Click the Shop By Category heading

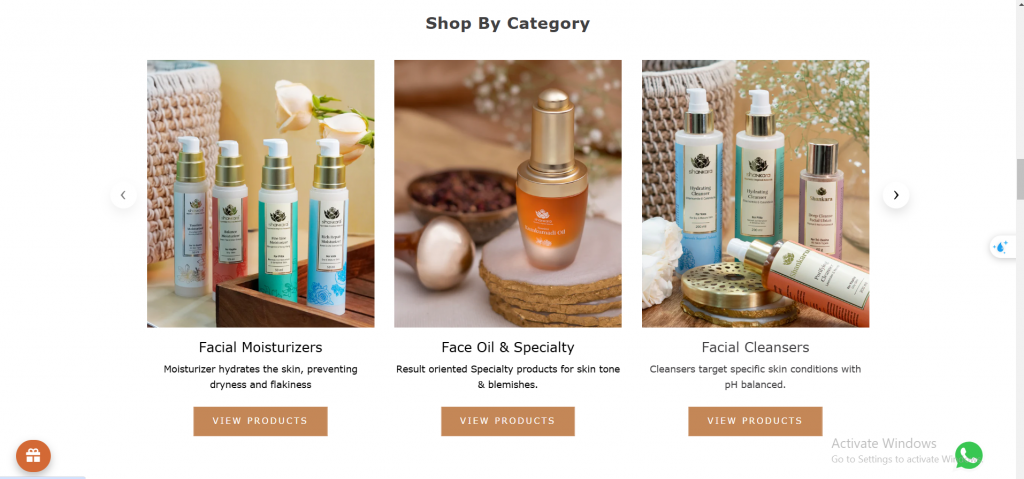(507, 24)
